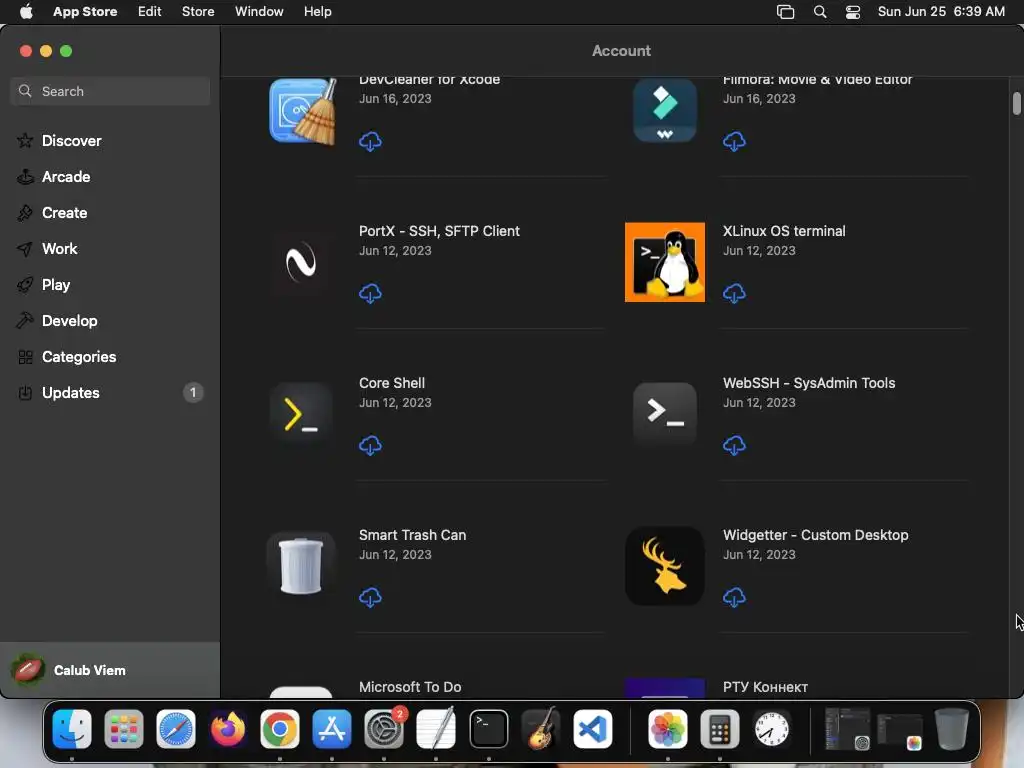Open PortX - SSH, SFTP Client title
Image resolution: width=1024 pixels, height=768 pixels.
[x=439, y=231]
